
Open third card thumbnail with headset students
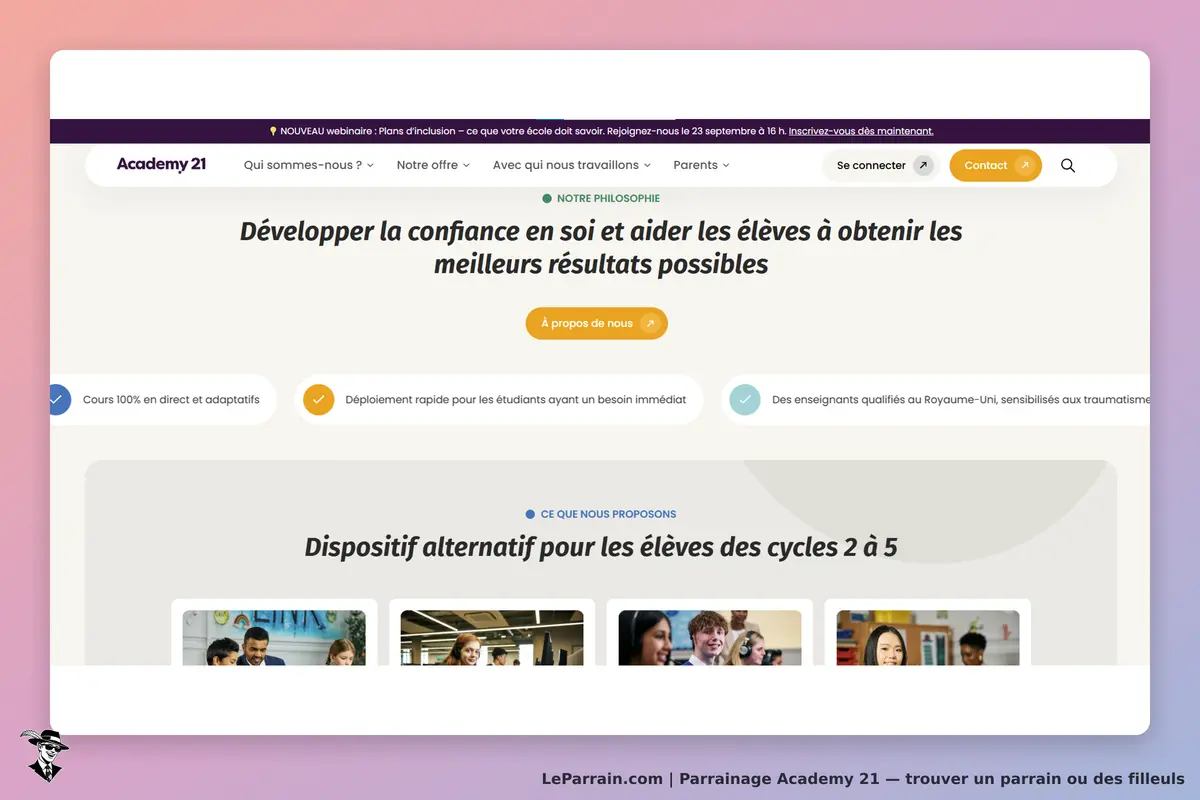click(710, 638)
